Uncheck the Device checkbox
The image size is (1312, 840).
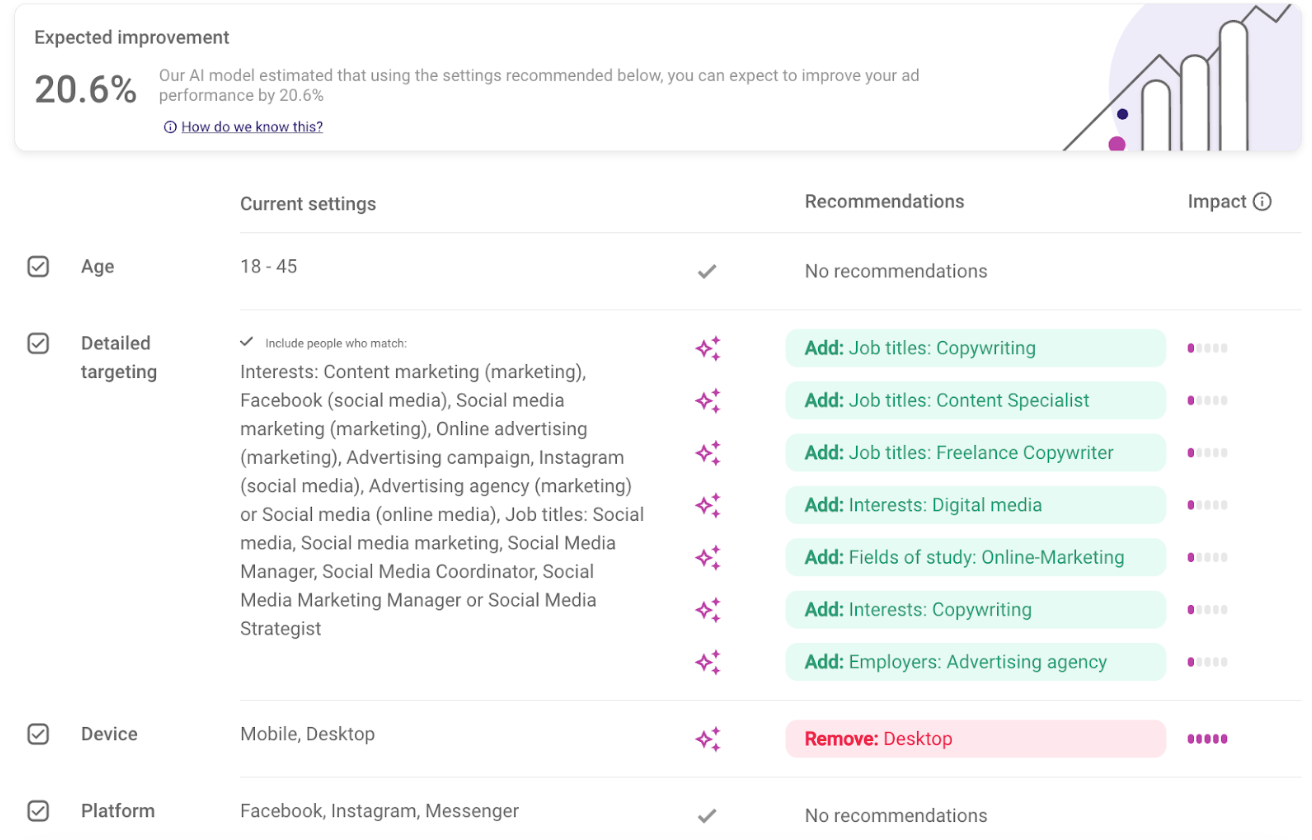[38, 734]
